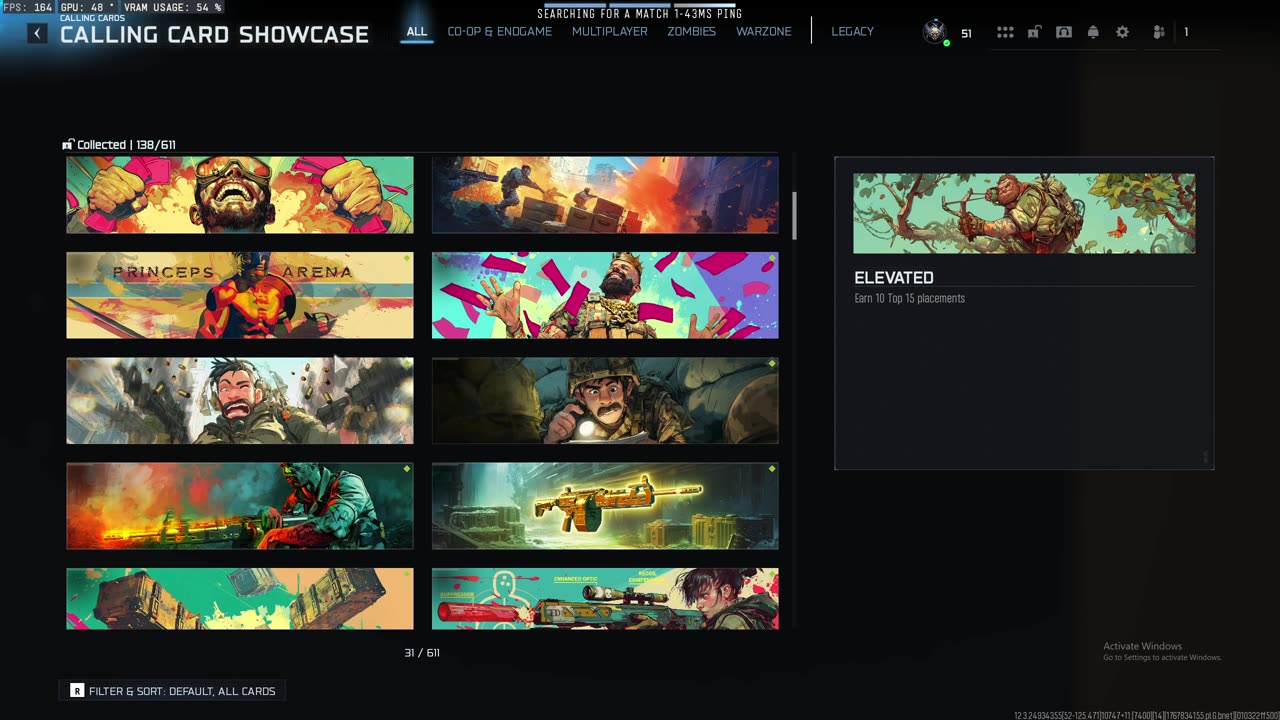Go back using the arrow button

[37, 33]
